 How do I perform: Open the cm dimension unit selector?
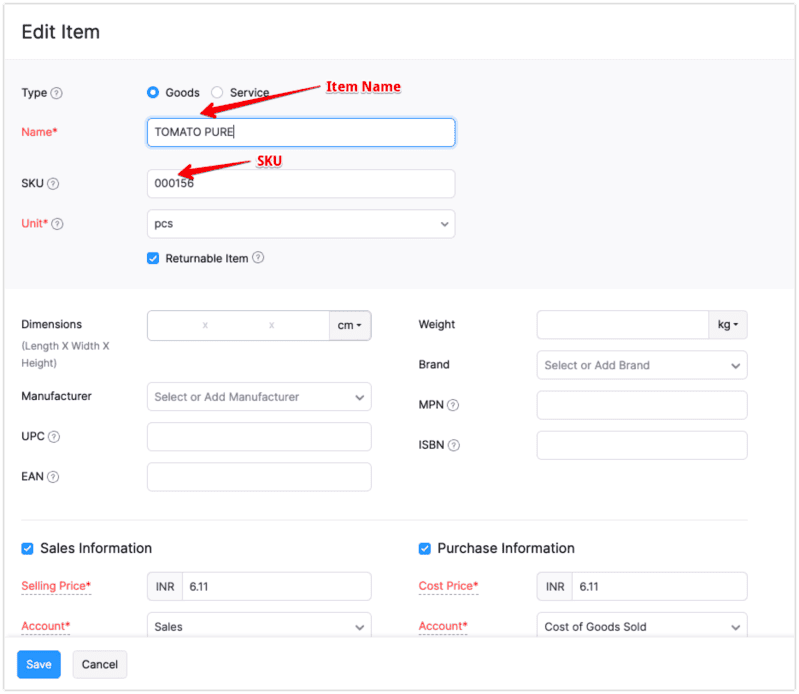click(349, 325)
